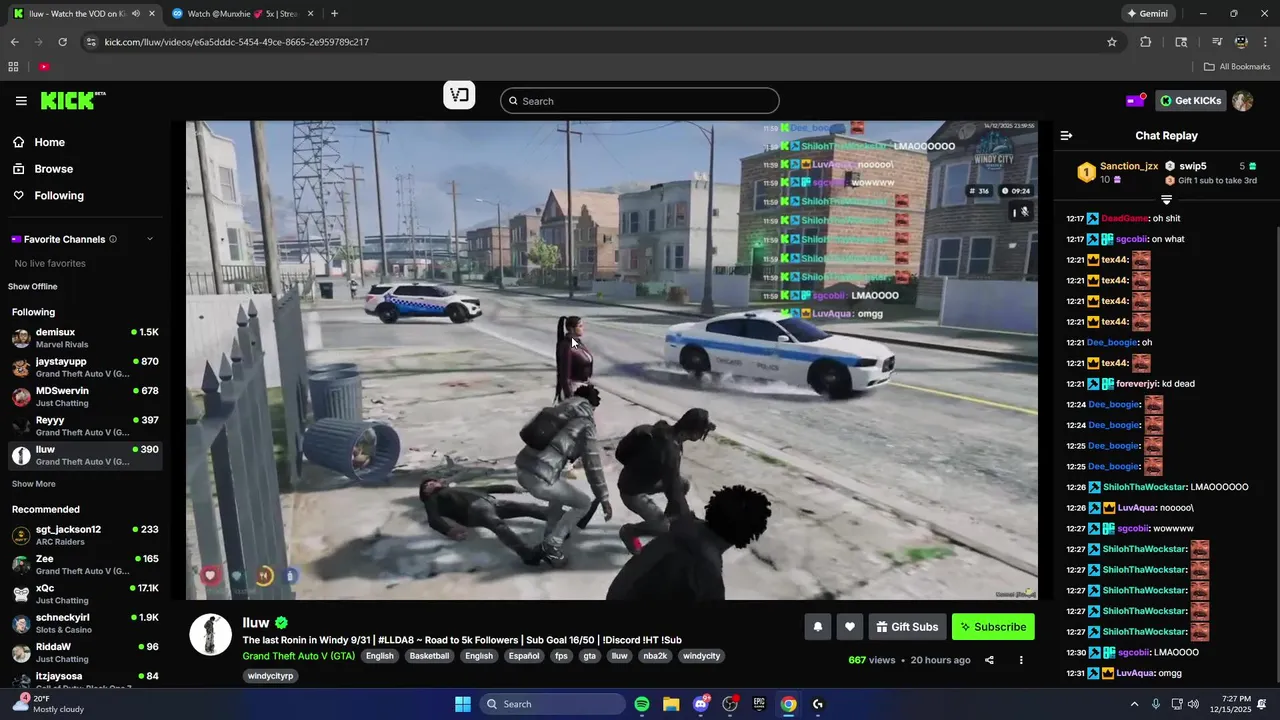This screenshot has width=1280, height=720.
Task: Open Reyyy channel in Following
Action: (85, 426)
